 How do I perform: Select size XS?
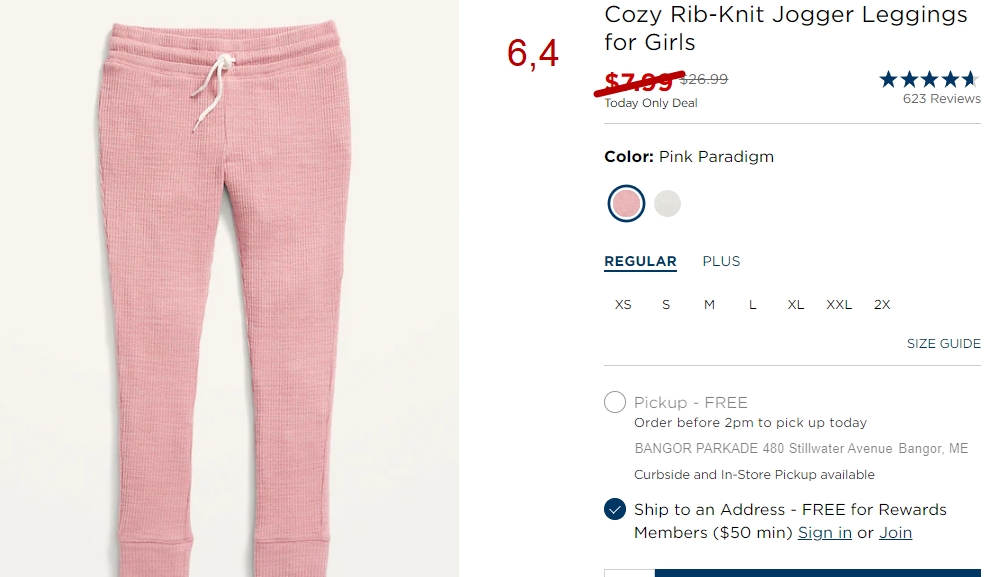click(623, 305)
